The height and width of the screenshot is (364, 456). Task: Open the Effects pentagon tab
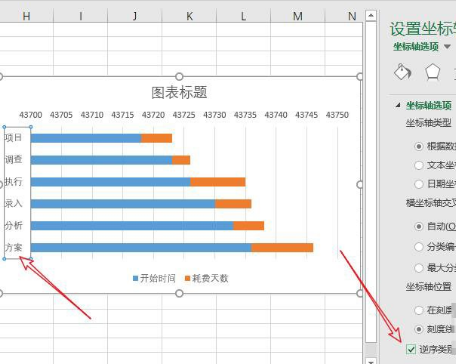(432, 72)
